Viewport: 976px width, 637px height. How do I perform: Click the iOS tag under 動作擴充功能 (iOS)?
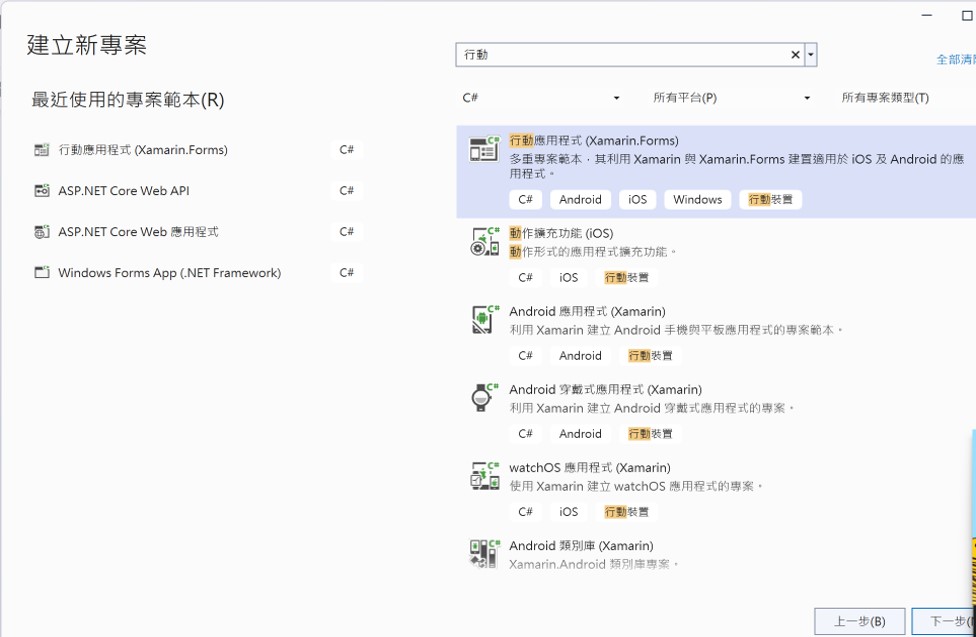[568, 278]
